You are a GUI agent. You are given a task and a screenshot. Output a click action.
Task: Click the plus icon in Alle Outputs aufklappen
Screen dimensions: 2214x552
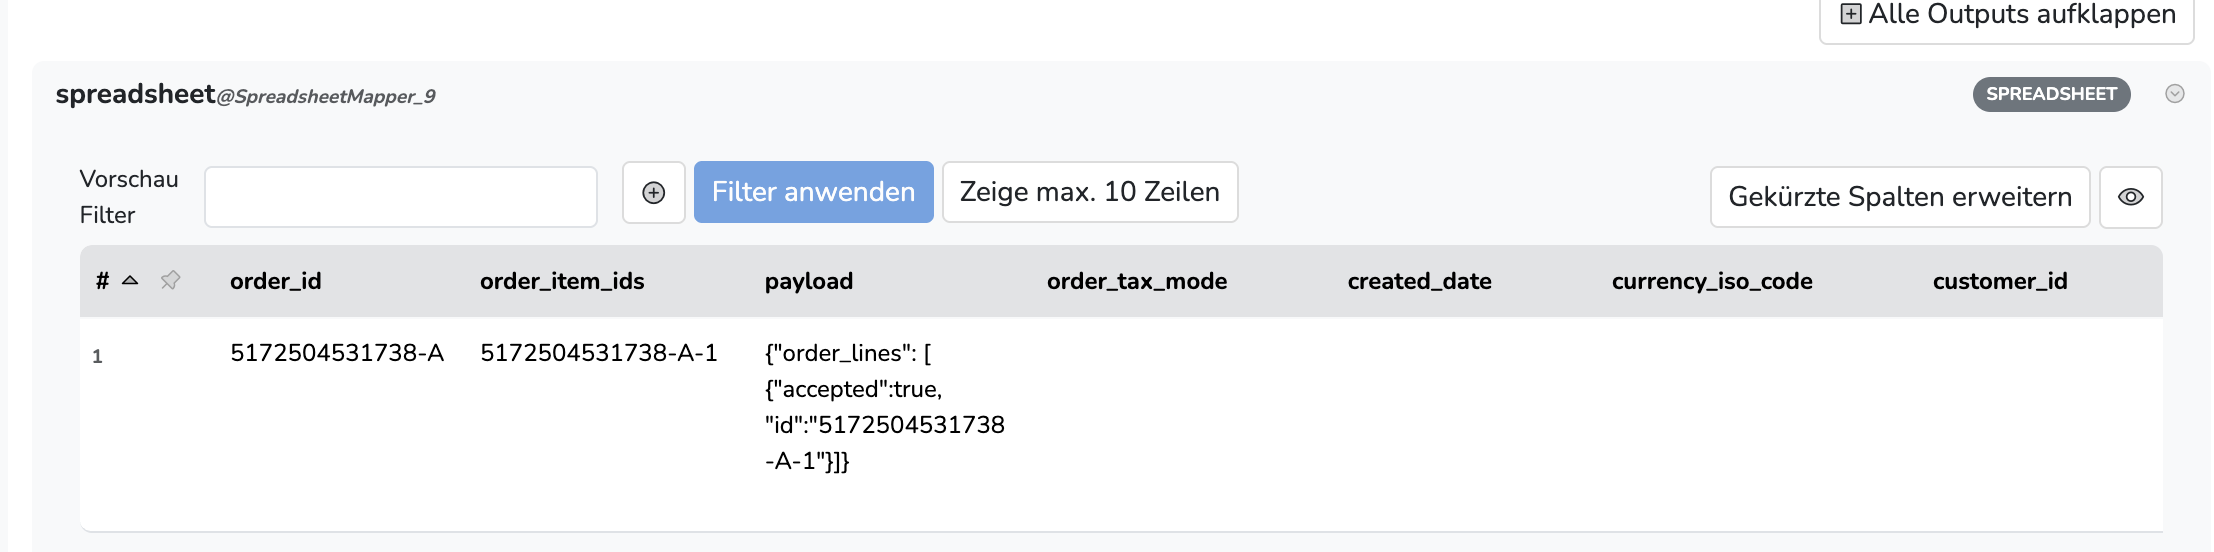coord(1851,14)
